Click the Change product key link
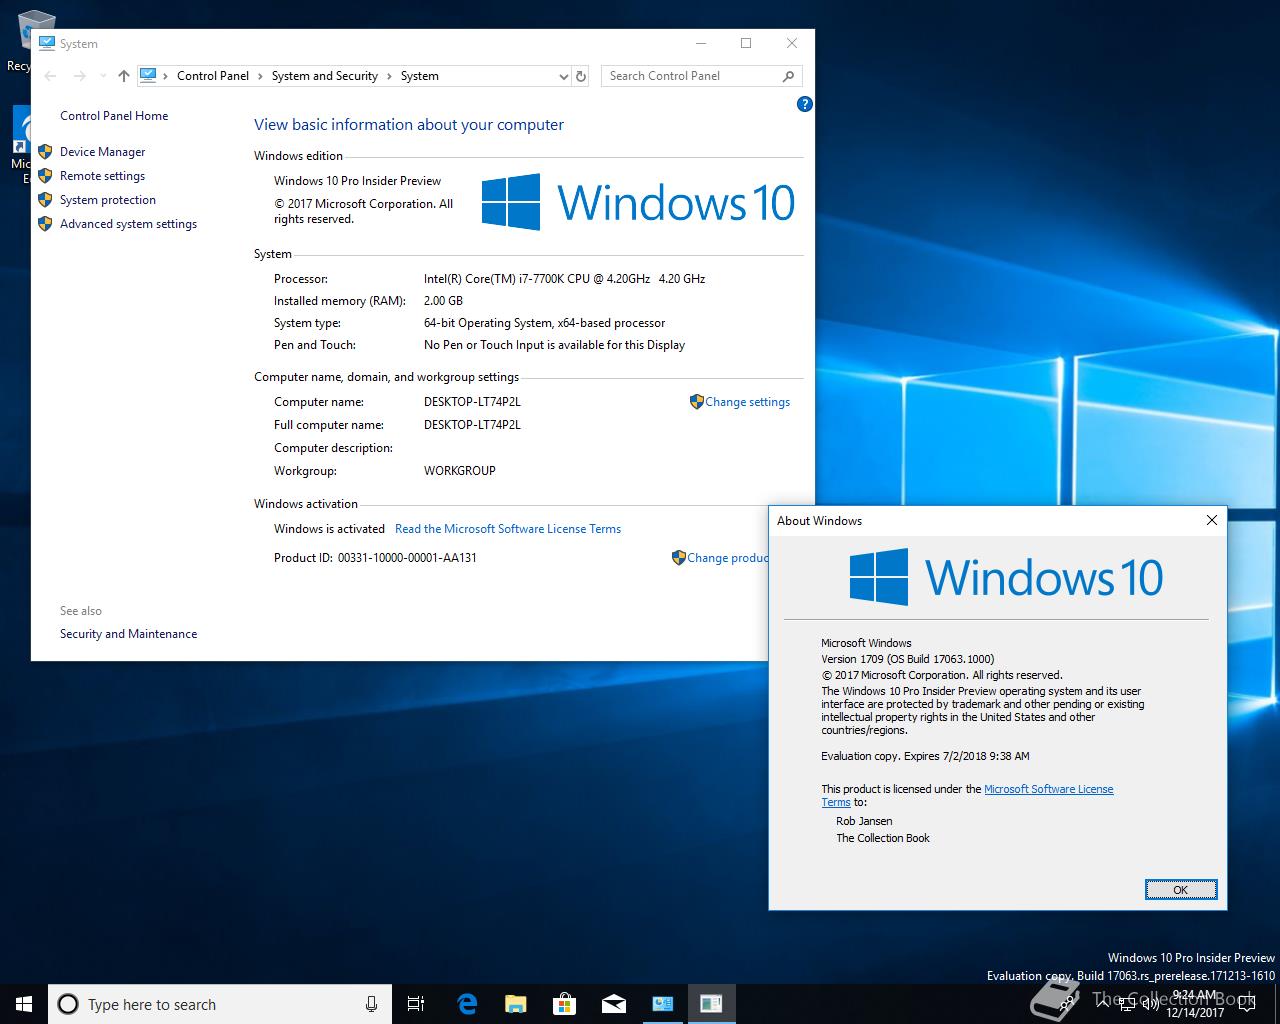 (x=727, y=558)
